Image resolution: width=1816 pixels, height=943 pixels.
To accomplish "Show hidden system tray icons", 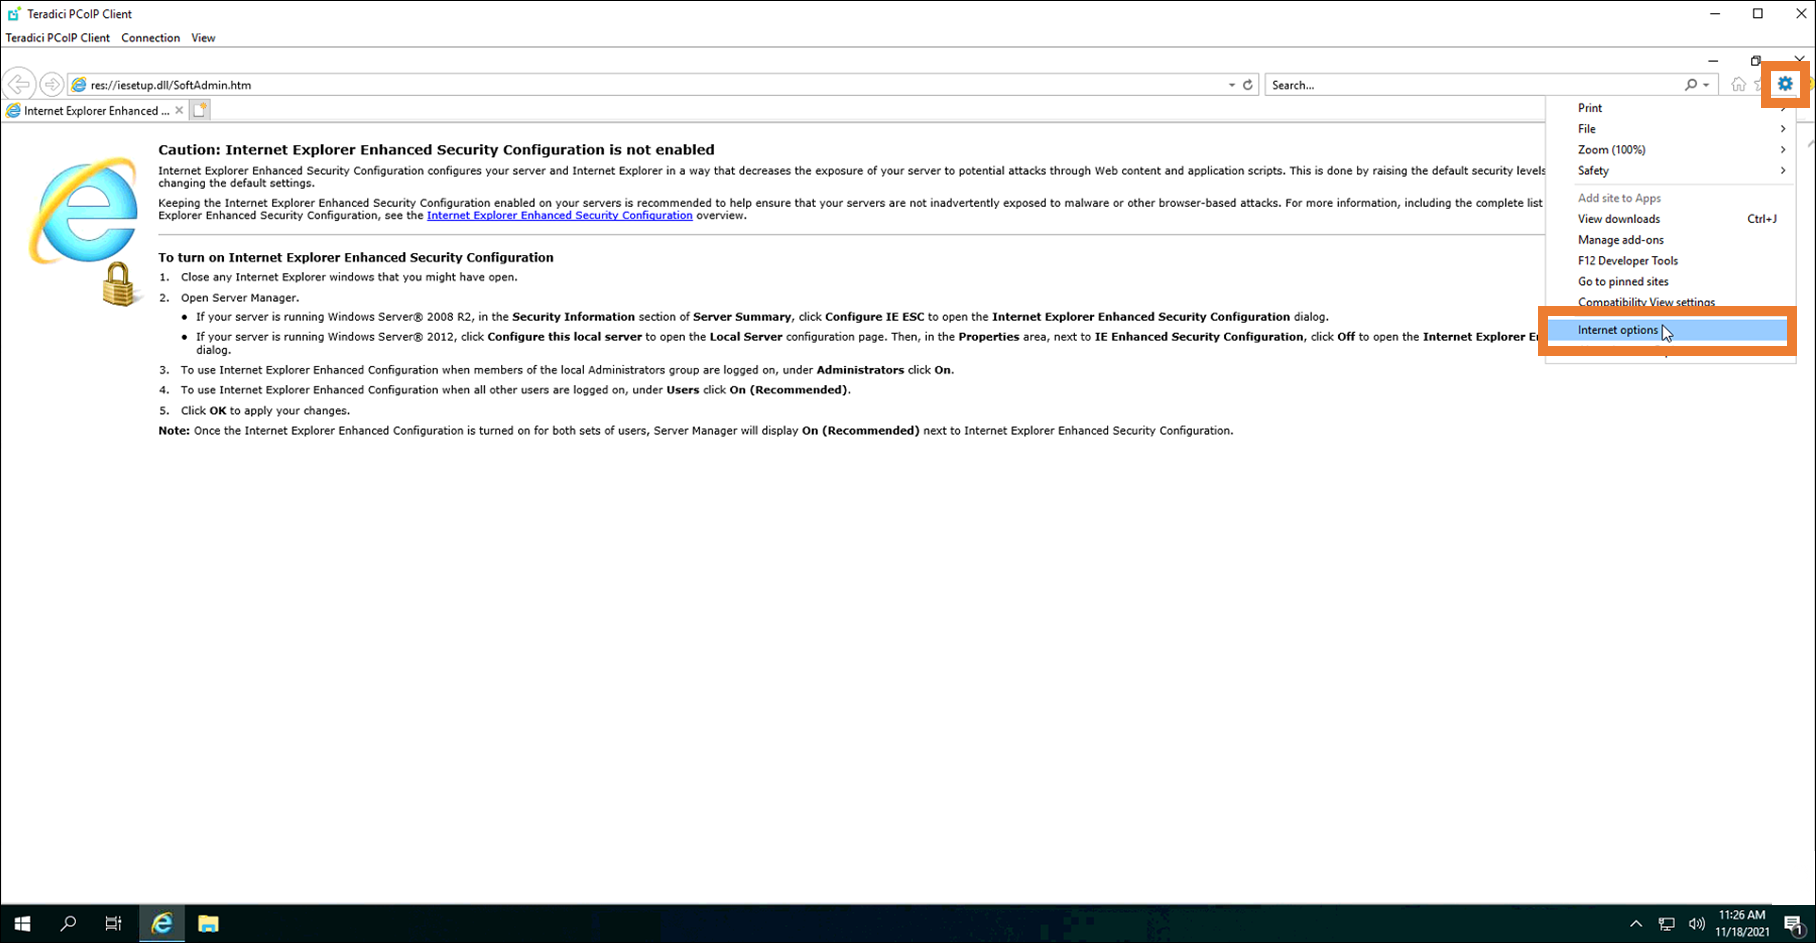I will pos(1636,924).
